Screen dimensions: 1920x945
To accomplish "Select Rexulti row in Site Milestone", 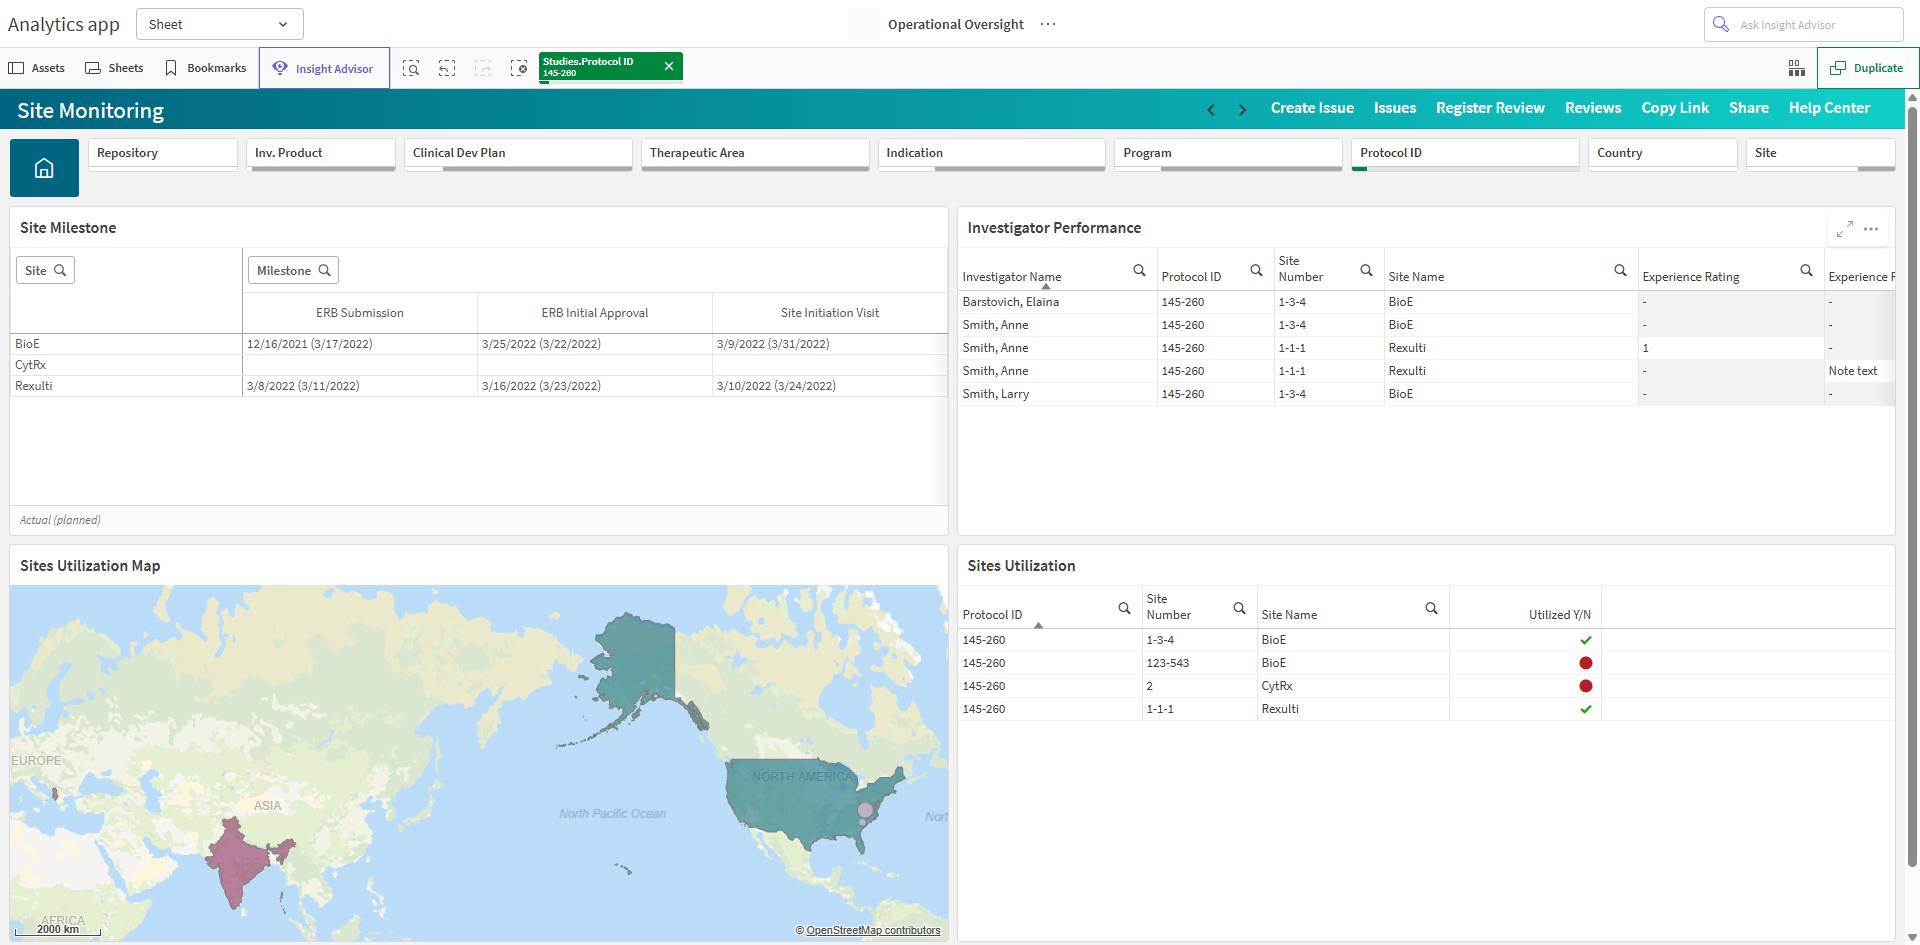I will [x=126, y=386].
